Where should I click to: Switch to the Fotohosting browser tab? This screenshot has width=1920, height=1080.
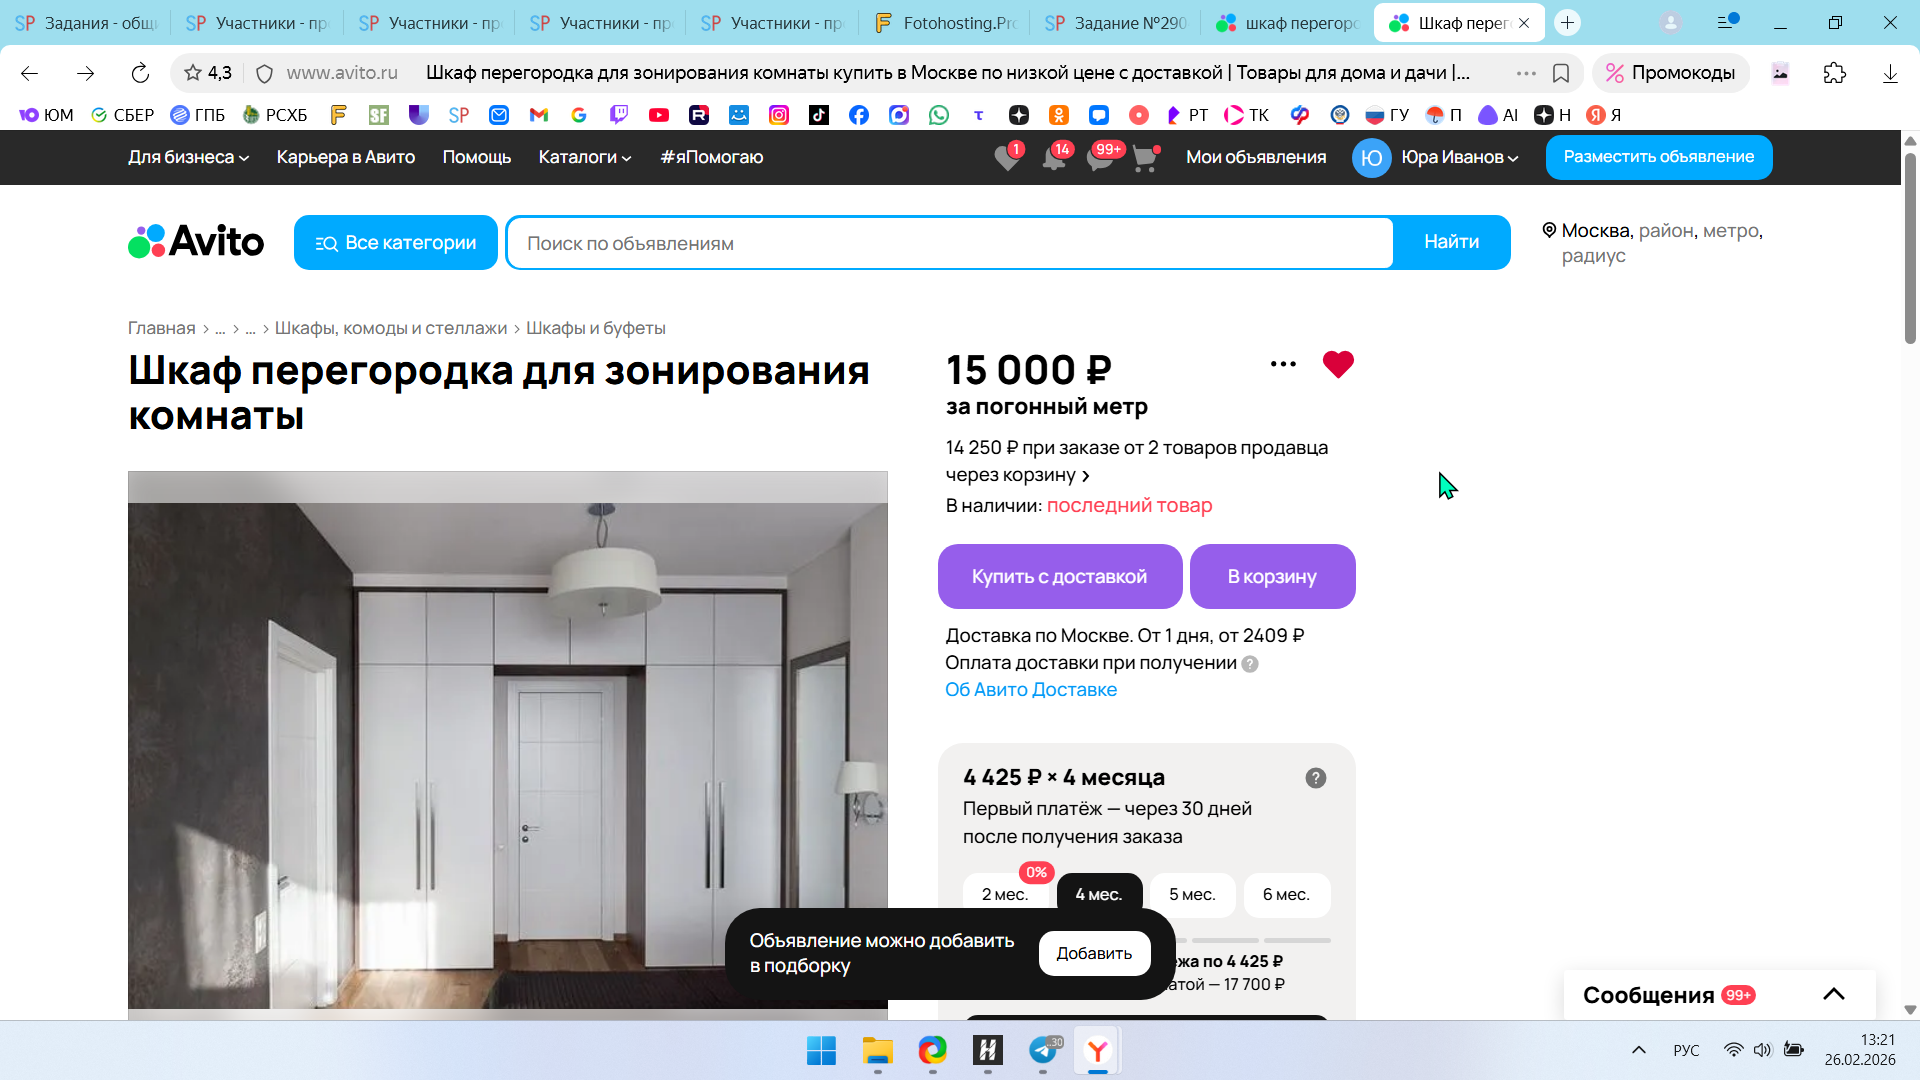coord(944,23)
